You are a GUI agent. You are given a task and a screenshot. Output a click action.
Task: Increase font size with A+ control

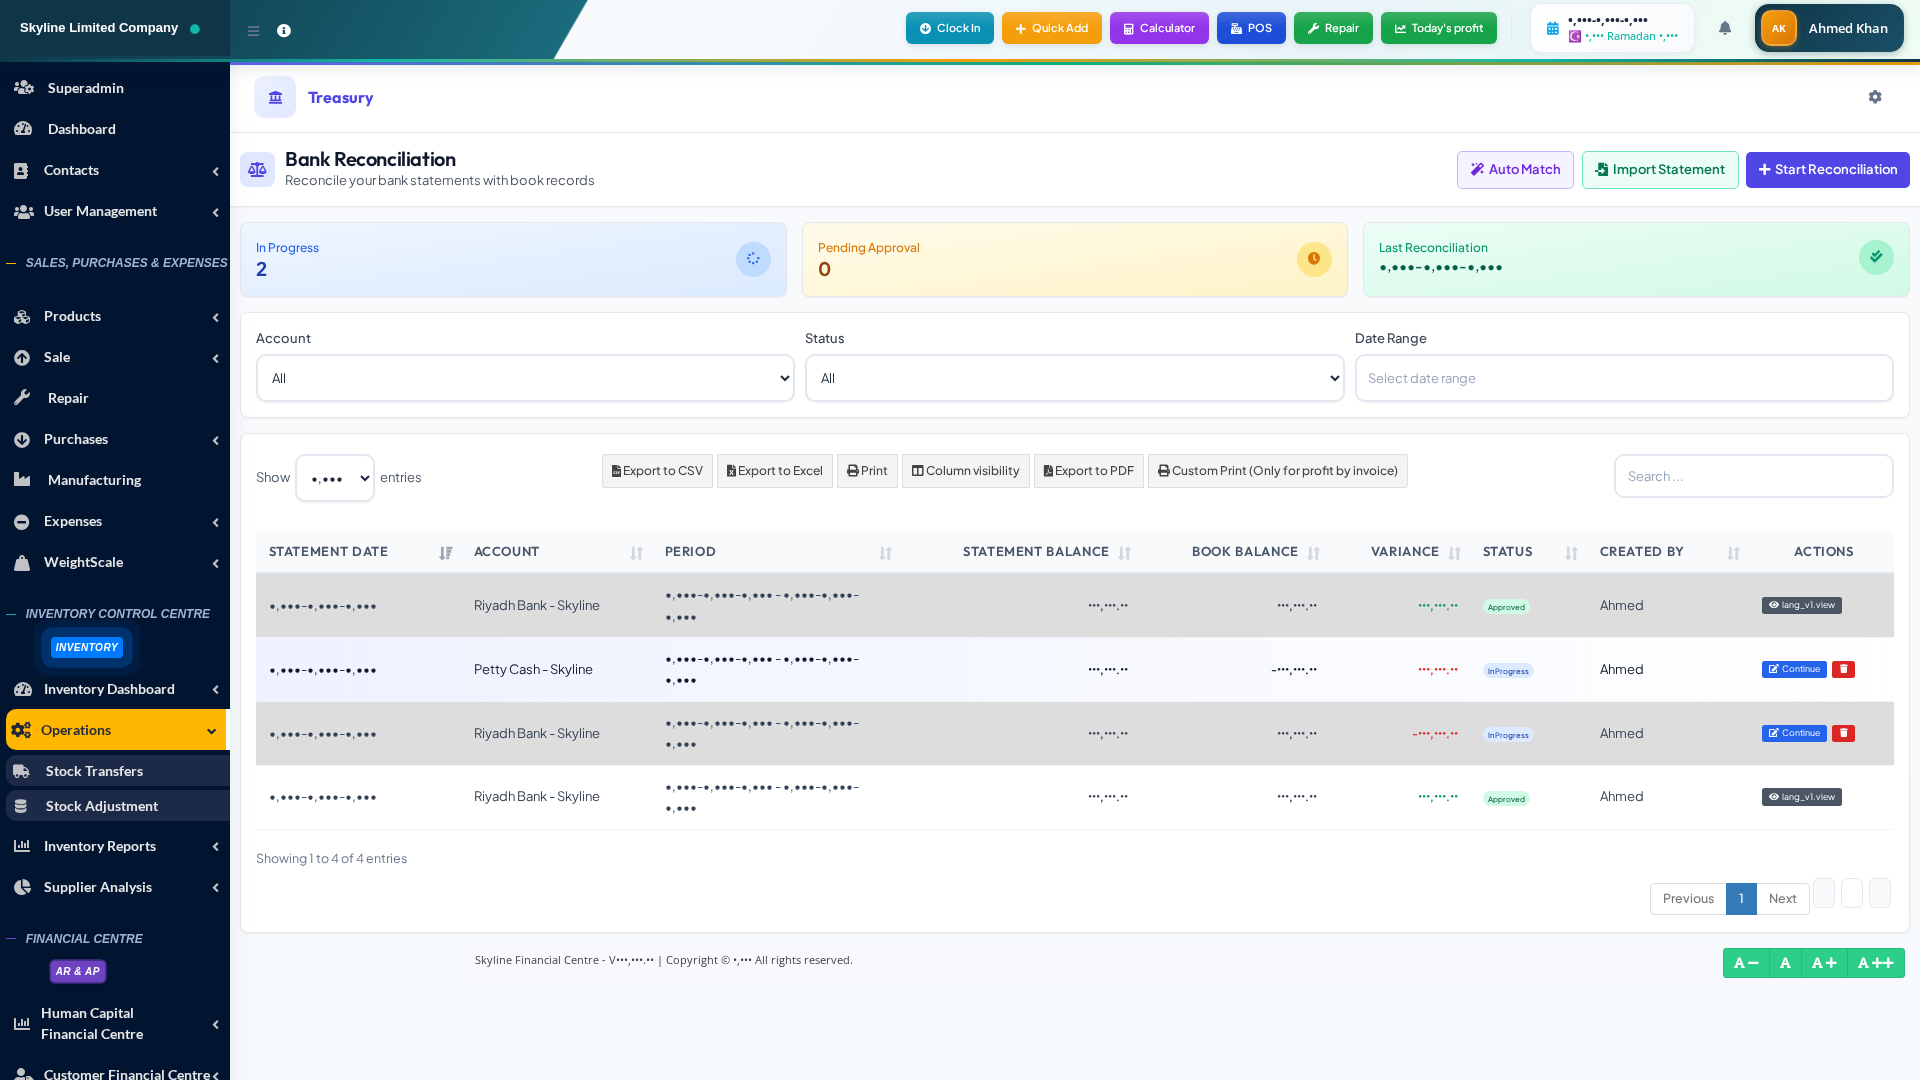click(1823, 962)
